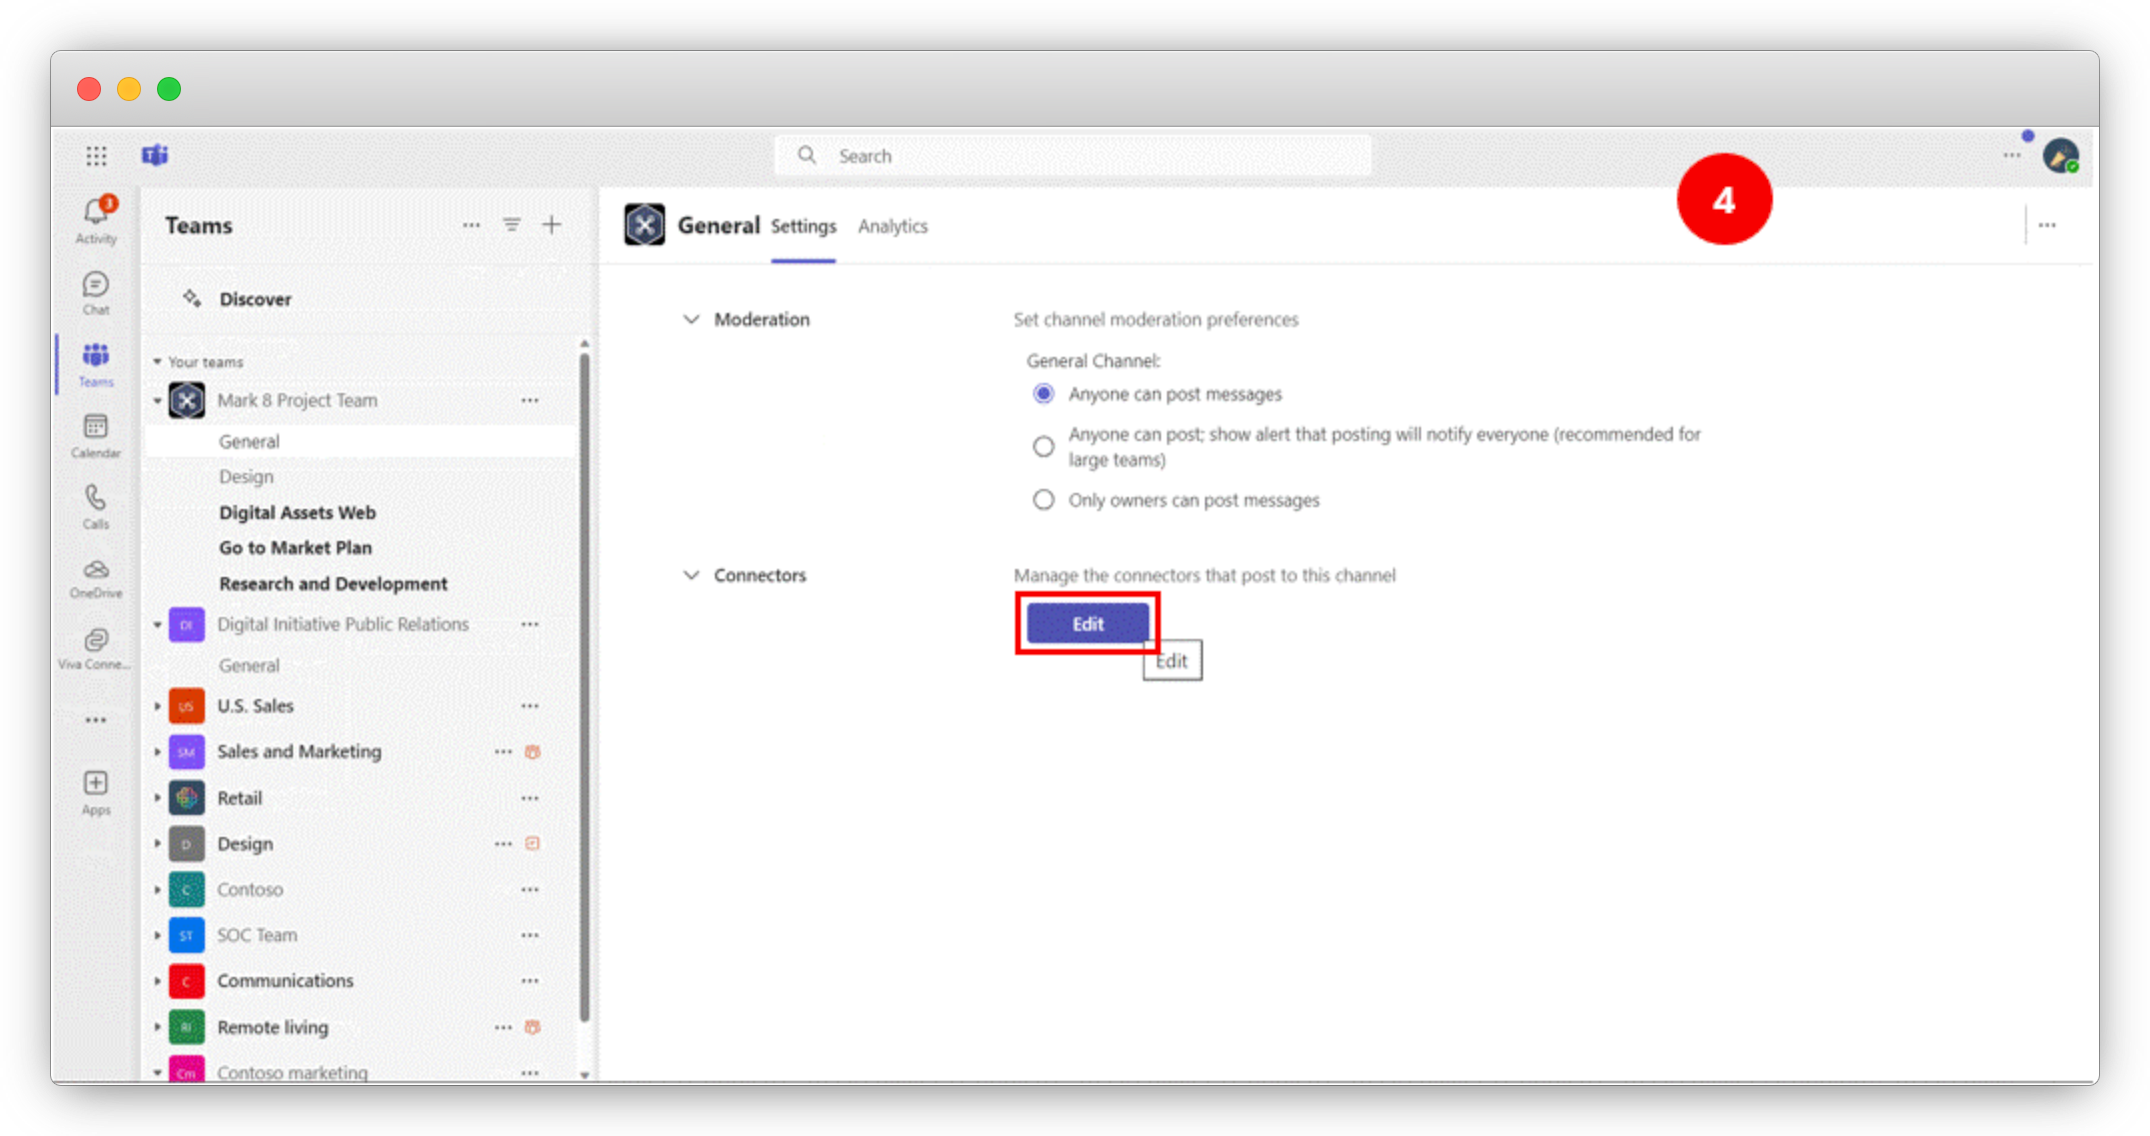Open the Apps store icon
This screenshot has height=1136, width=2150.
pyautogui.click(x=96, y=784)
